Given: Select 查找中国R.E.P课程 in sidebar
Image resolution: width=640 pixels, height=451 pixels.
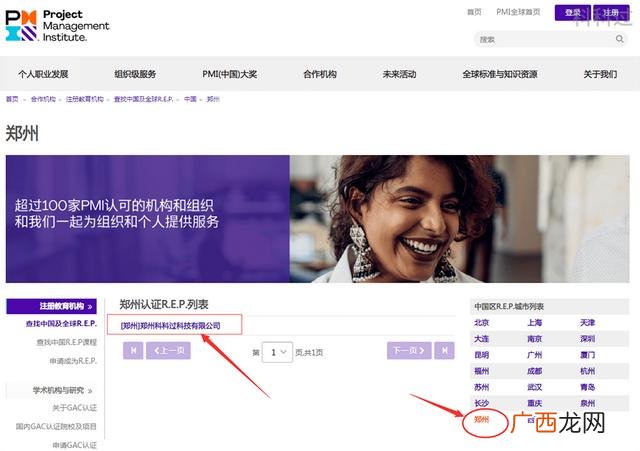Looking at the screenshot, I should (67, 342).
